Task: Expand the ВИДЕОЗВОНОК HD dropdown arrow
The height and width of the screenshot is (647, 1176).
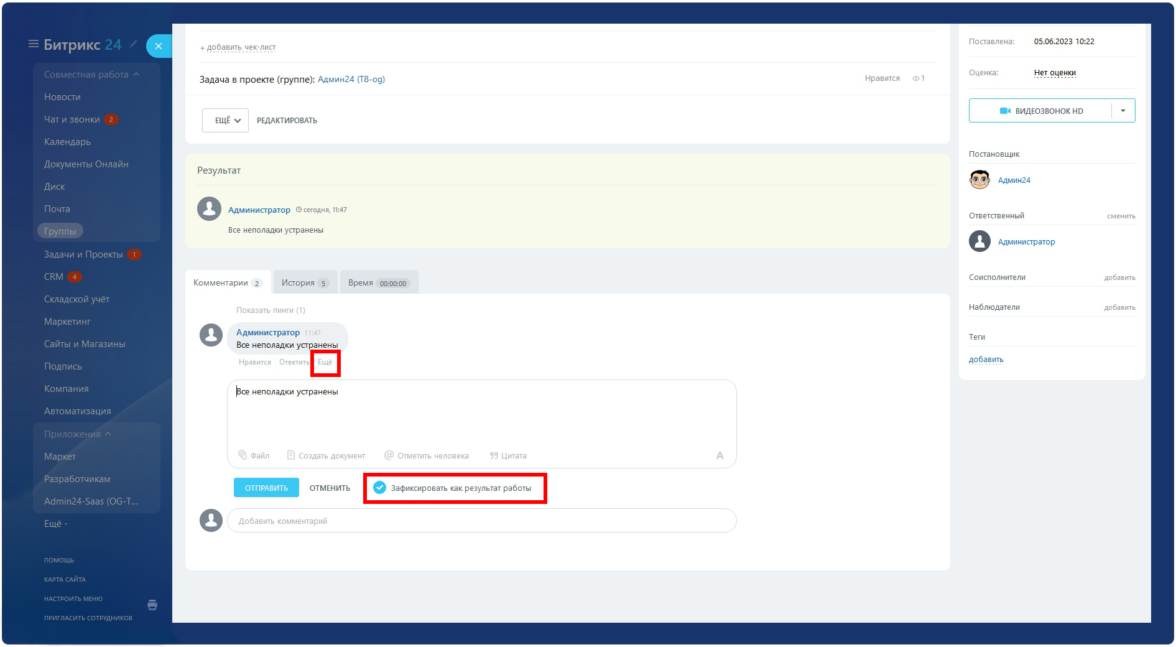Action: 1123,111
